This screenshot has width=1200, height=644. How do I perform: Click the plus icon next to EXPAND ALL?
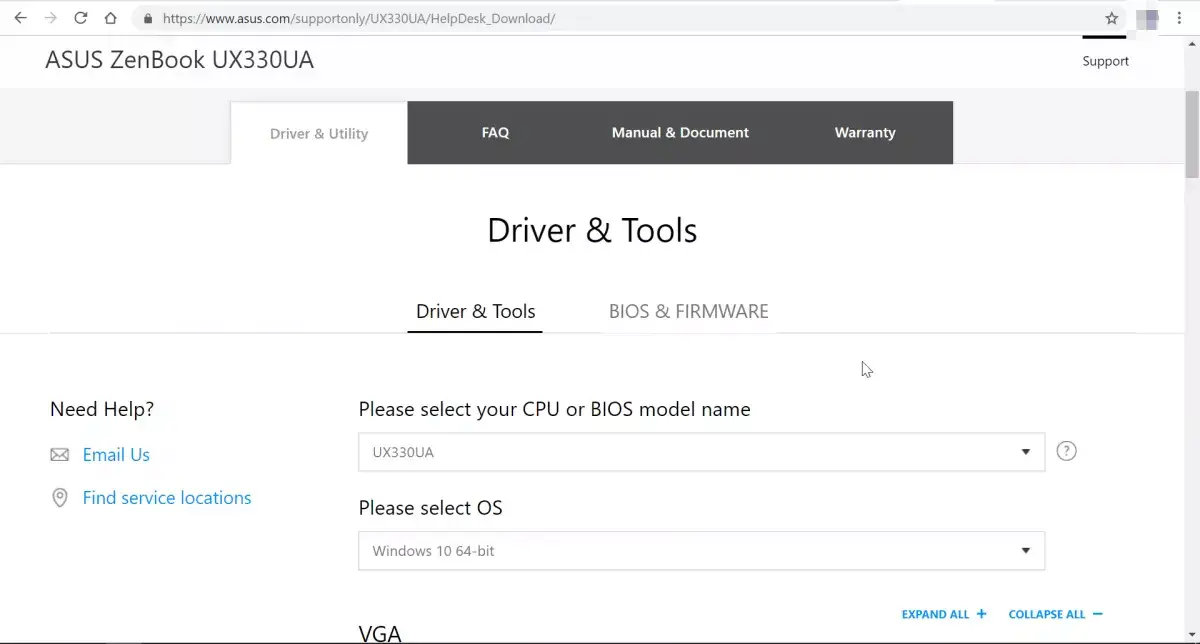point(981,614)
